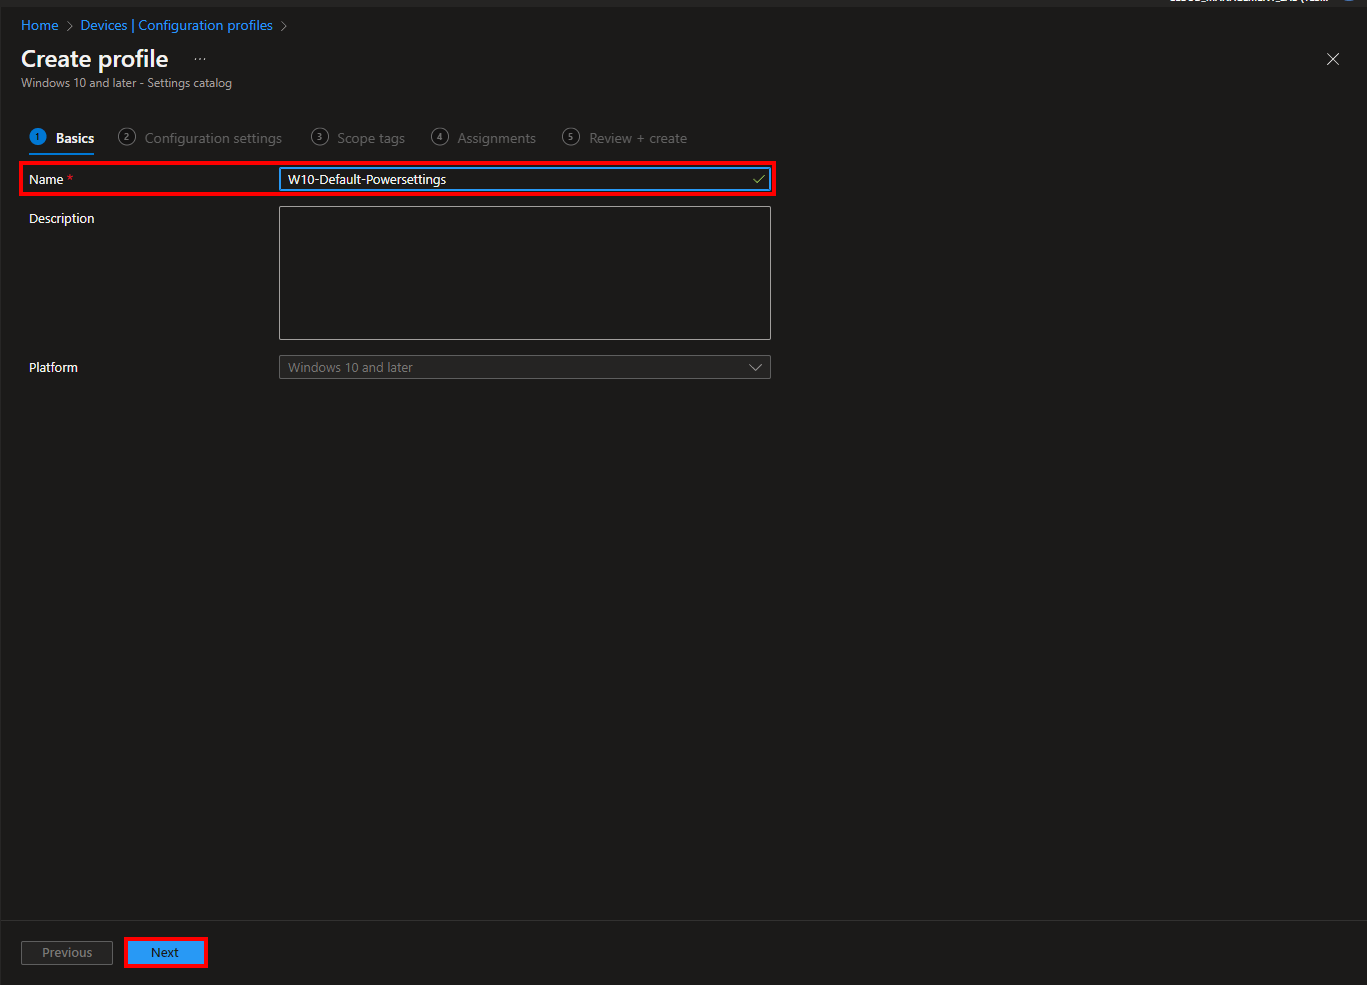This screenshot has height=985, width=1367.
Task: Click the Platform dropdown chevron
Action: [x=756, y=367]
